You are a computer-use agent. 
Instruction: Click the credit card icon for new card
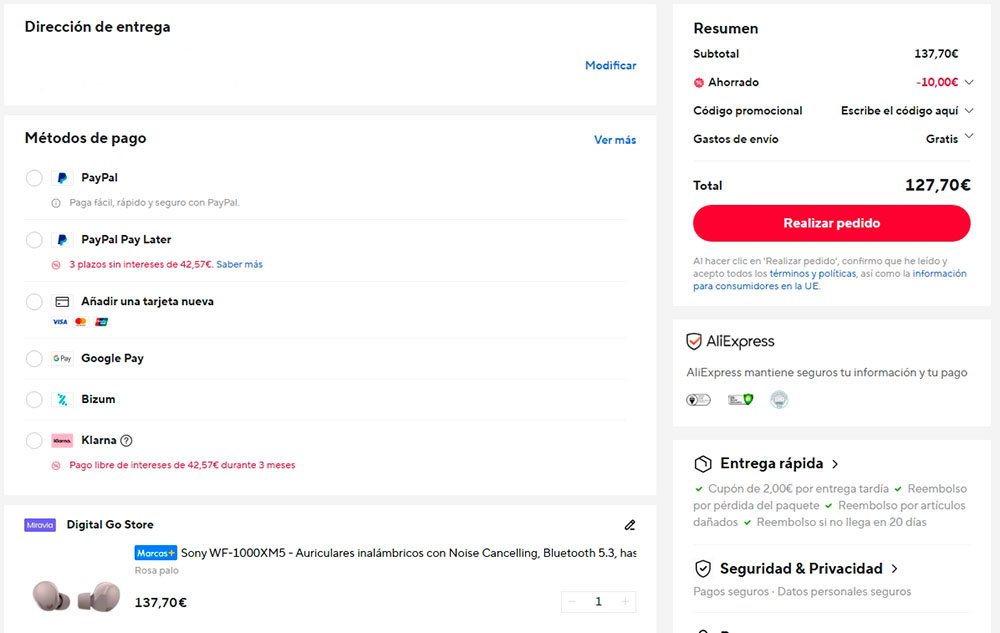(x=62, y=302)
